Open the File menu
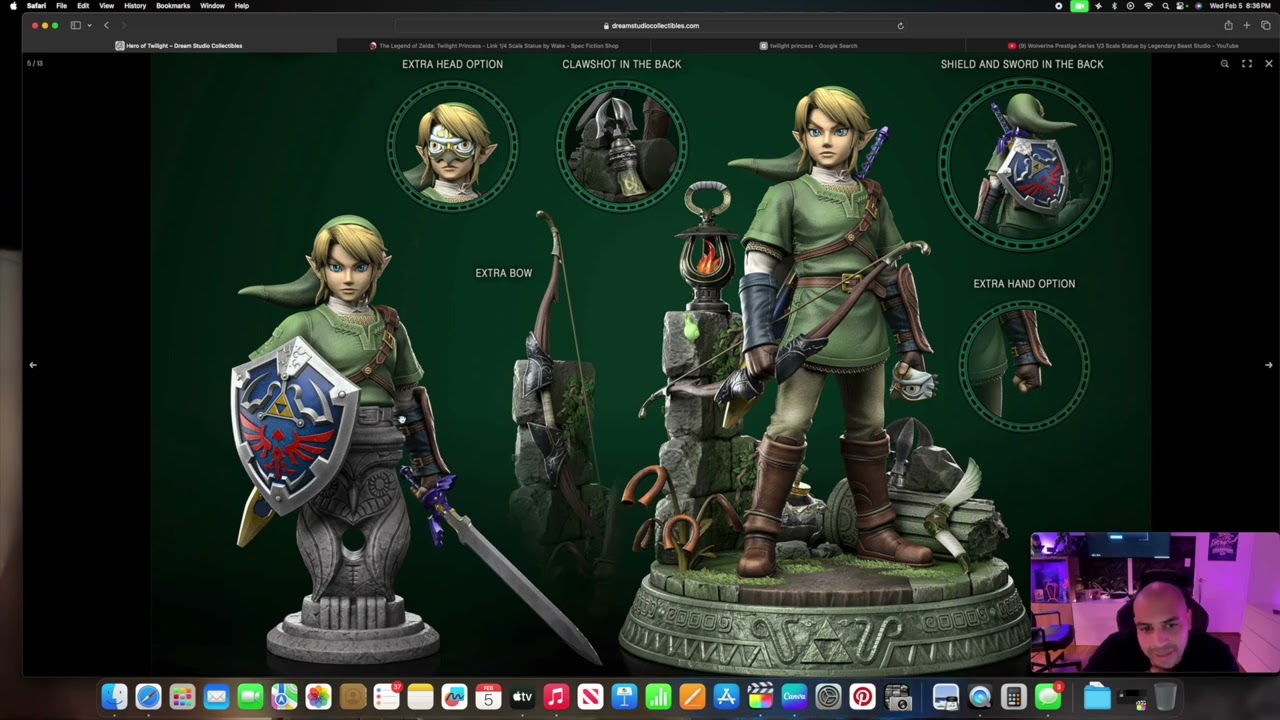Screen dimensions: 1280x720 [61, 6]
